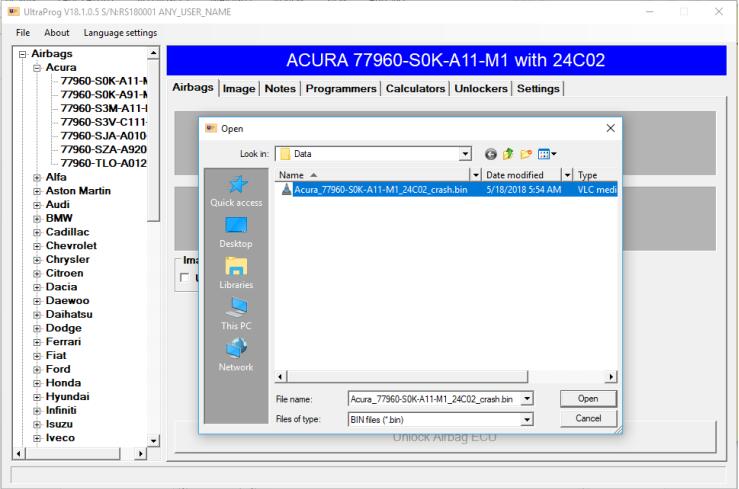Switch to the Calculators tab

[415, 89]
